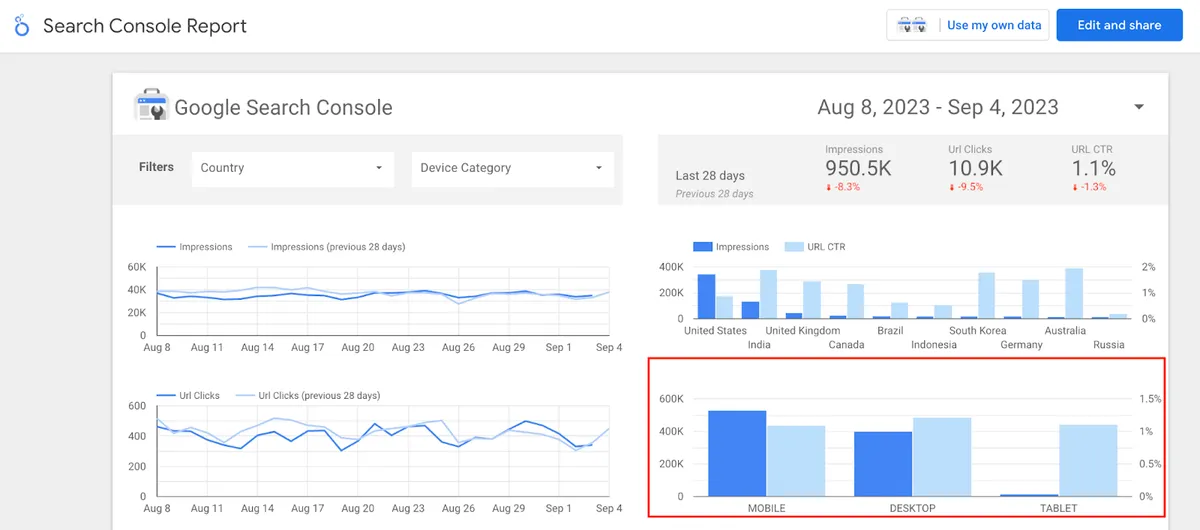Click the Brazil axis label
1200x530 pixels.
coord(890,331)
